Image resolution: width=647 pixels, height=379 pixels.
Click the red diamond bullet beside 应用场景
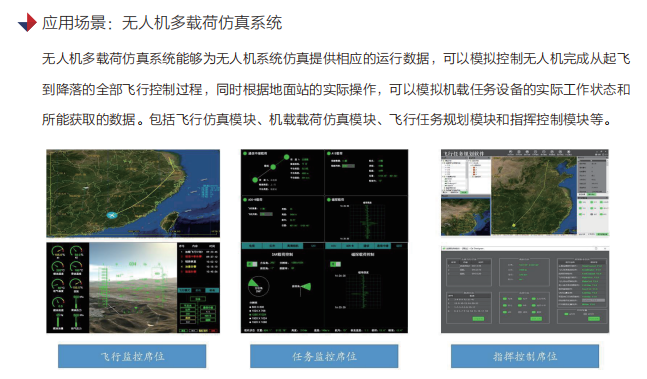[x=27, y=22]
